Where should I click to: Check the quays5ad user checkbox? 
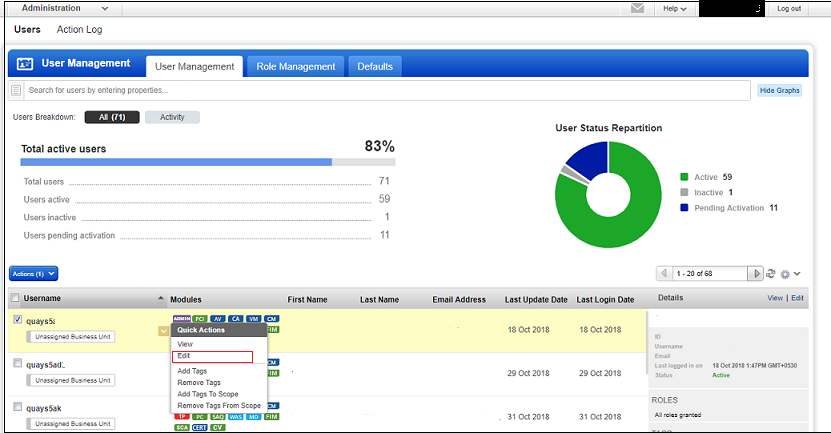(x=17, y=363)
